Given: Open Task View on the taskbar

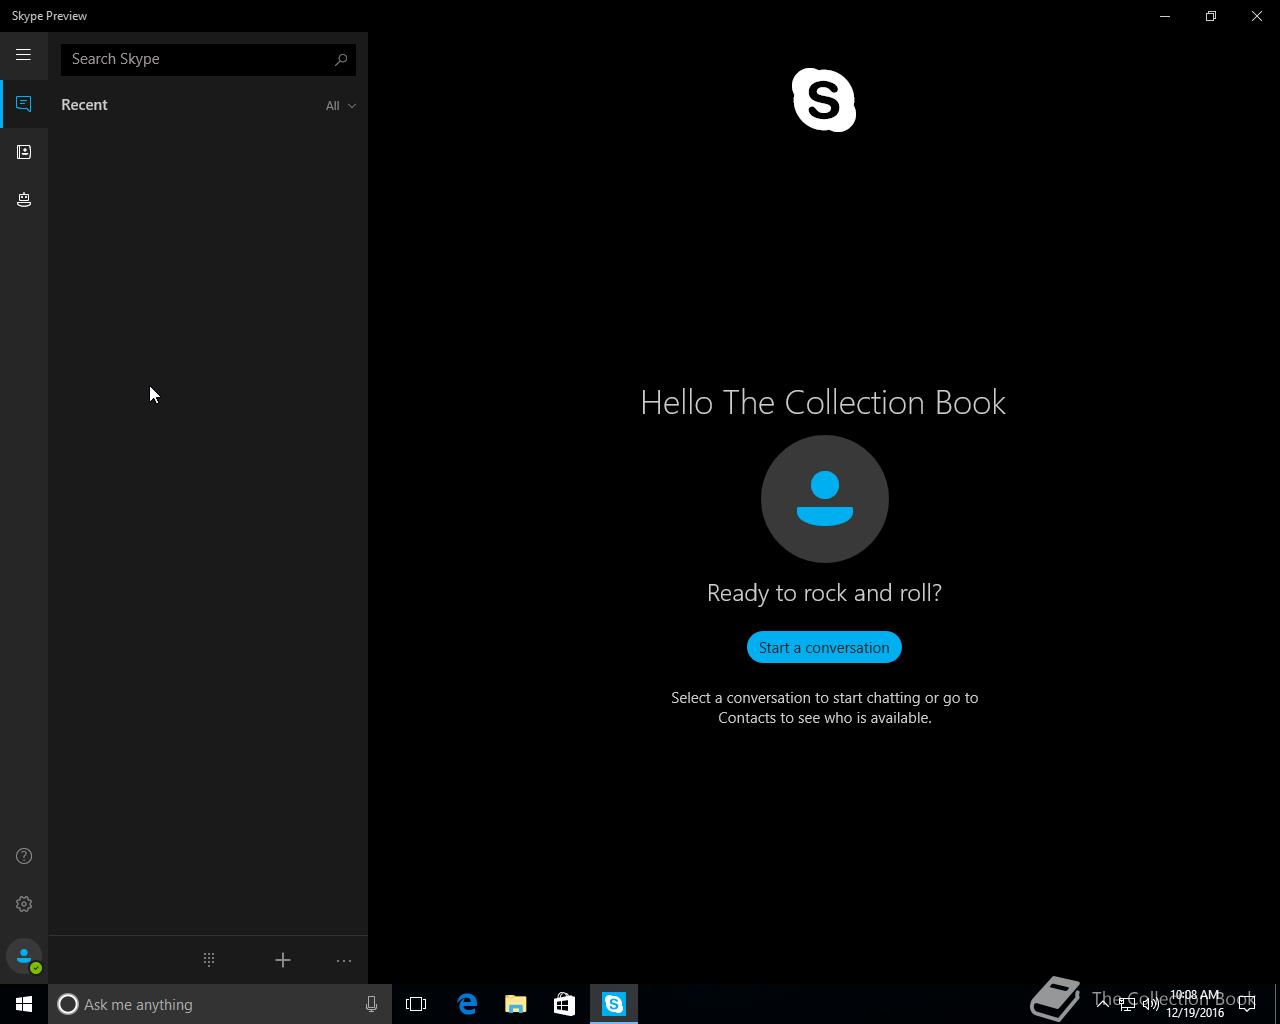Looking at the screenshot, I should [416, 1004].
